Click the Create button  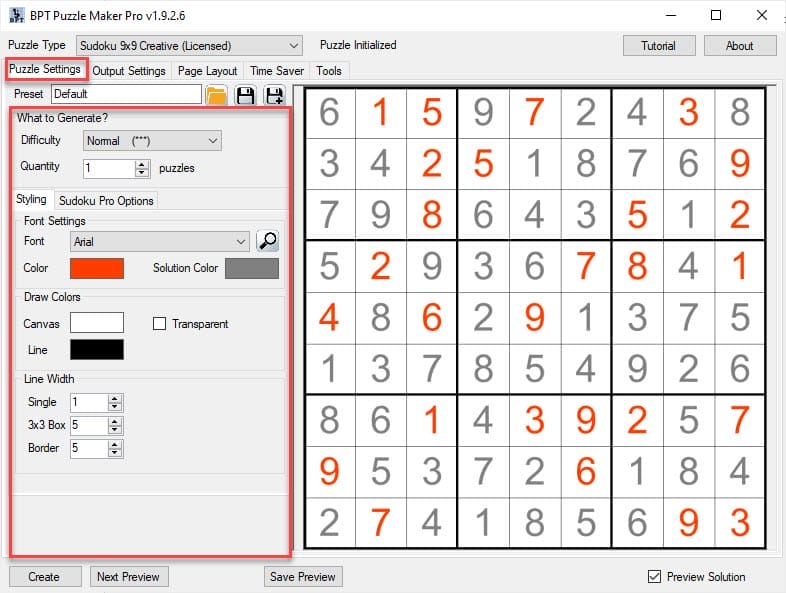pos(44,577)
